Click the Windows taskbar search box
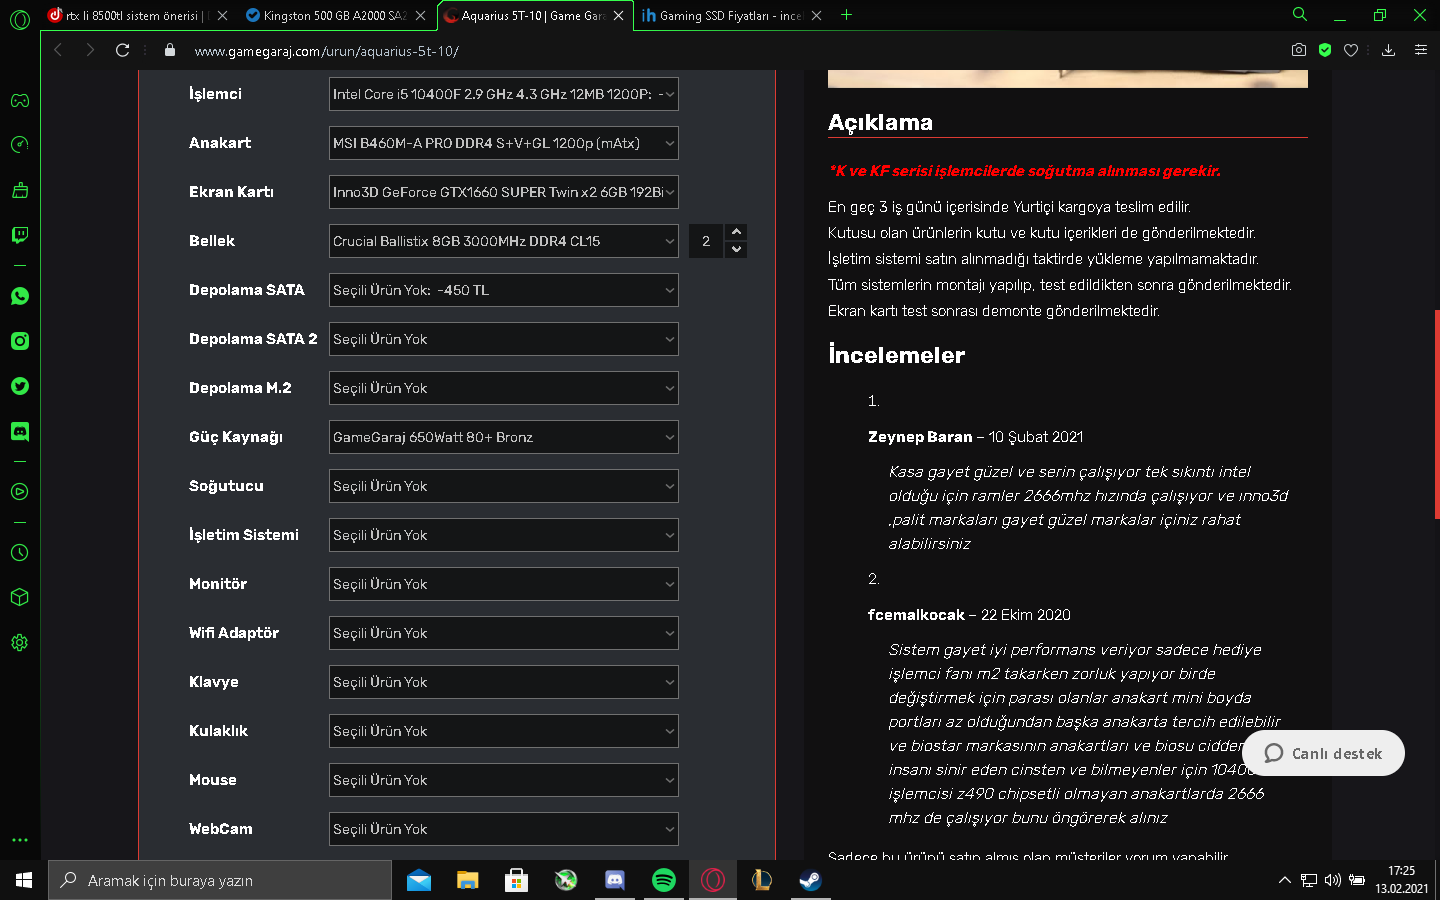Screen dimensions: 1440x900 pos(220,880)
